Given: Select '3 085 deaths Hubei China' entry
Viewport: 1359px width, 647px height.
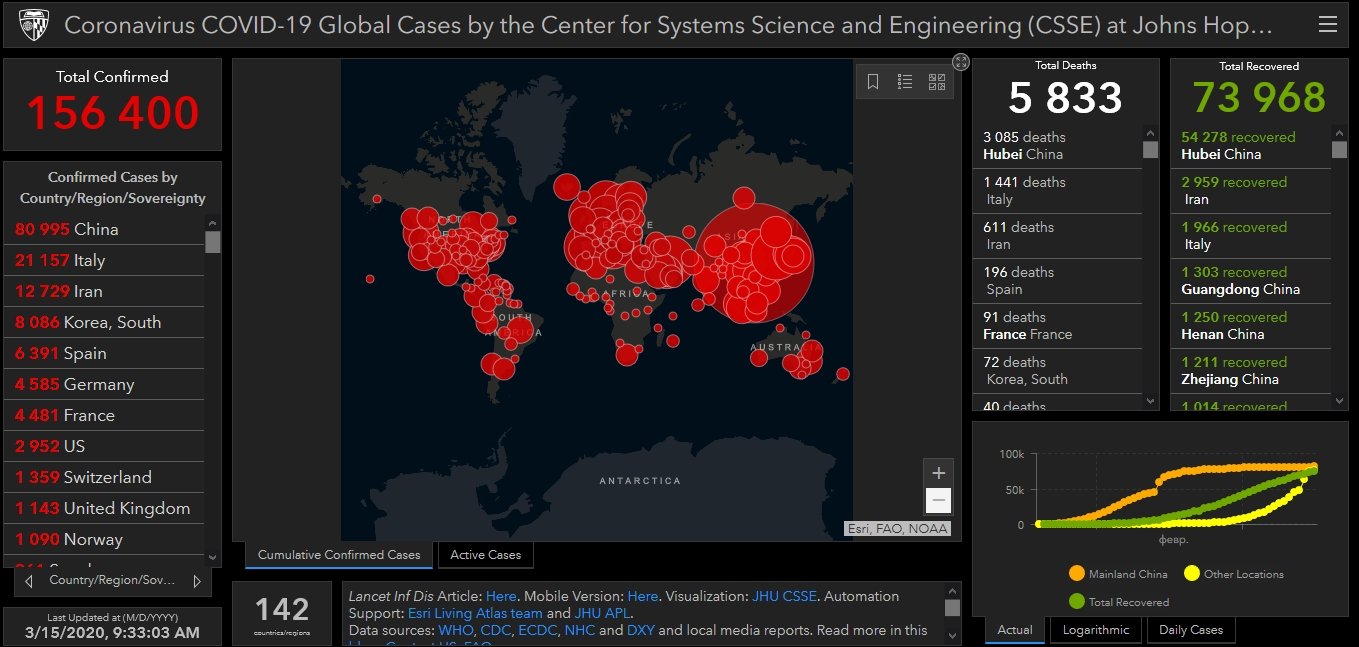Looking at the screenshot, I should 1058,146.
